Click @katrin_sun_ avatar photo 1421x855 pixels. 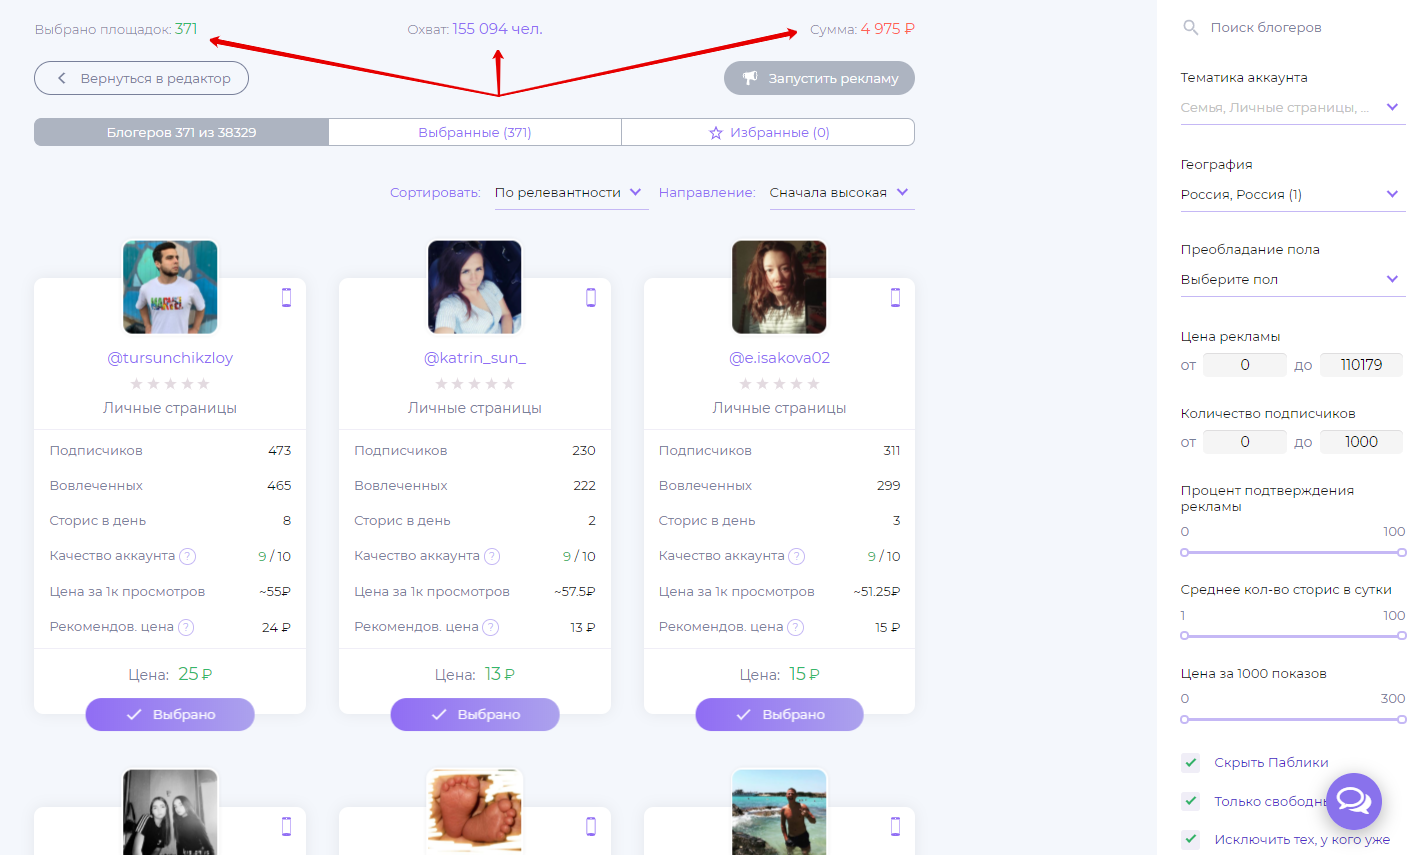click(475, 287)
